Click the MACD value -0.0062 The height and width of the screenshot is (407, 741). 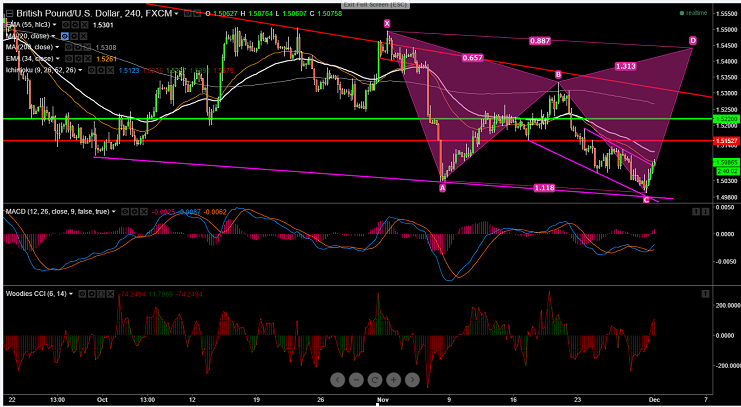coord(215,212)
